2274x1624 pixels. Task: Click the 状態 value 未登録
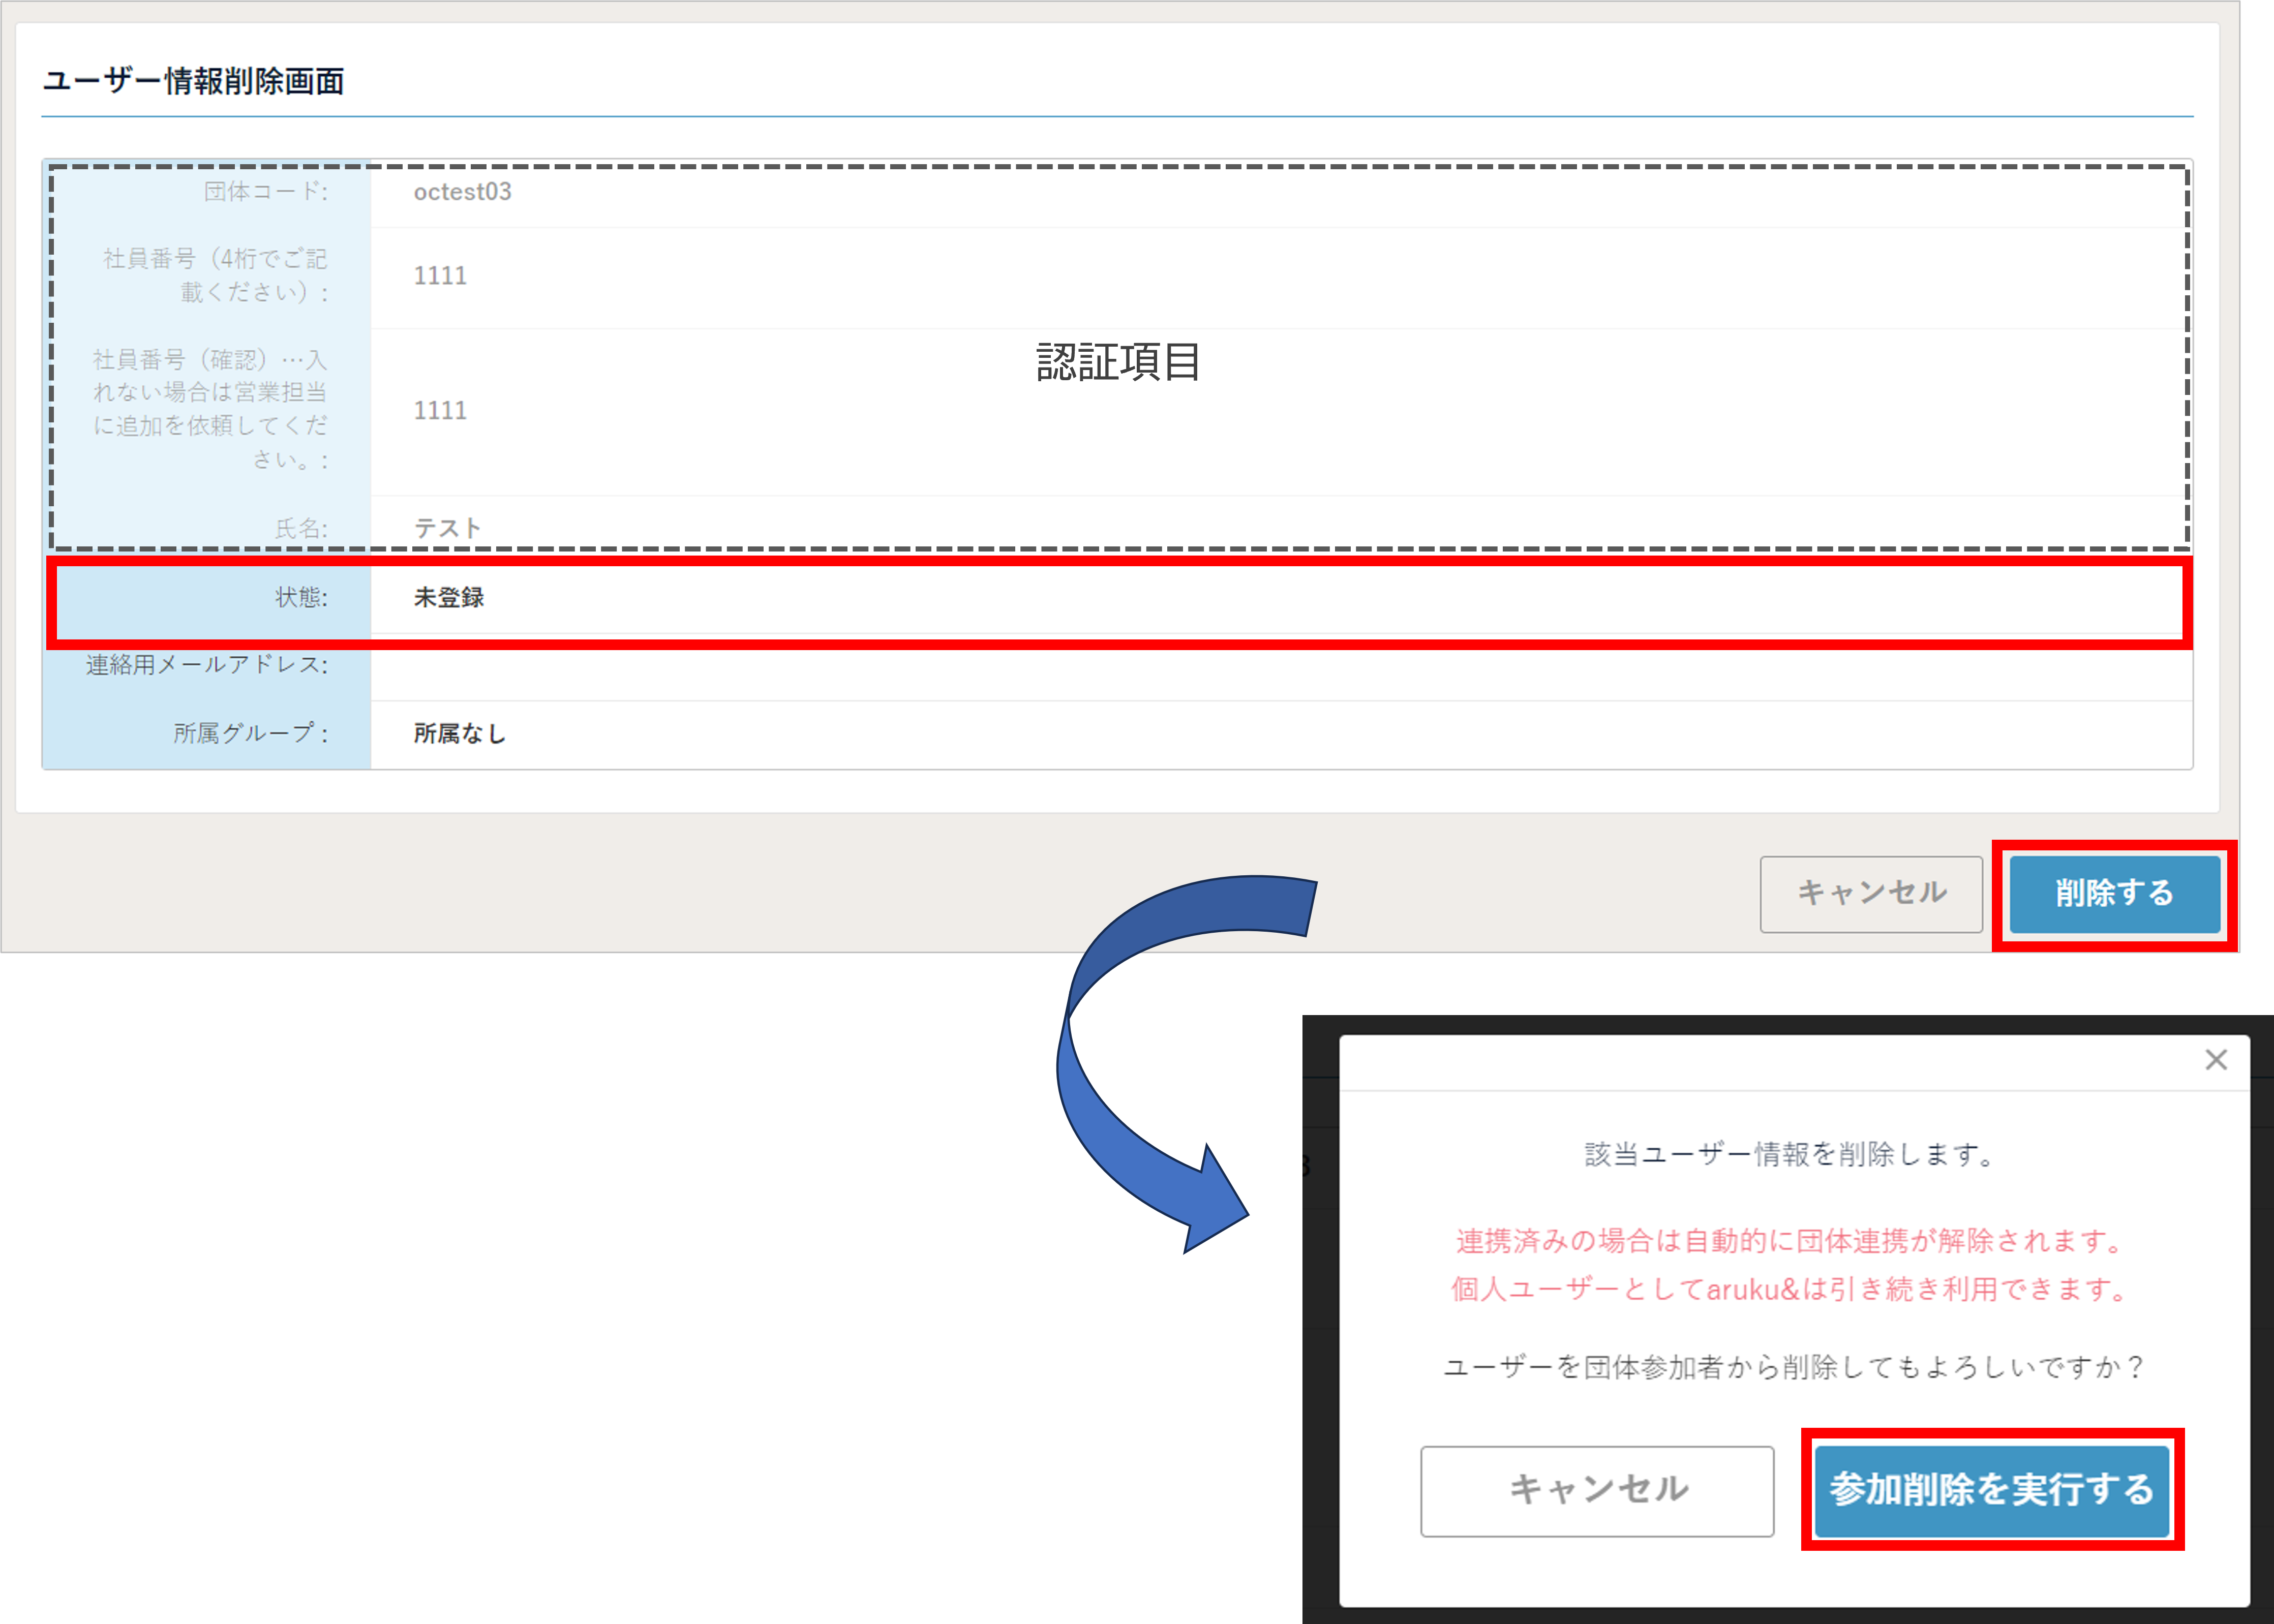[x=449, y=598]
